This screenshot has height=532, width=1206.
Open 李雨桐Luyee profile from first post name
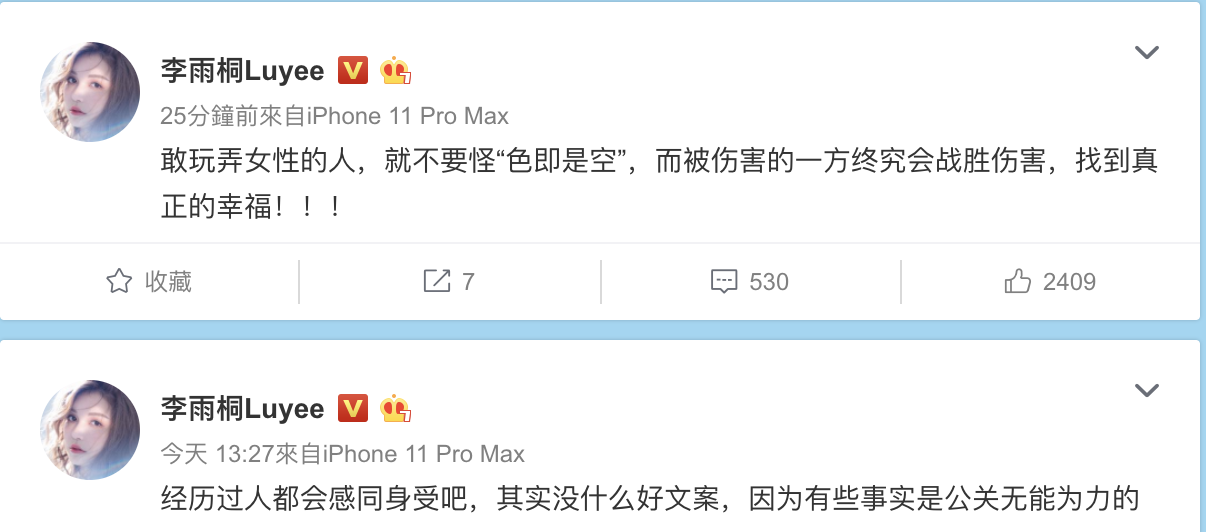[243, 71]
